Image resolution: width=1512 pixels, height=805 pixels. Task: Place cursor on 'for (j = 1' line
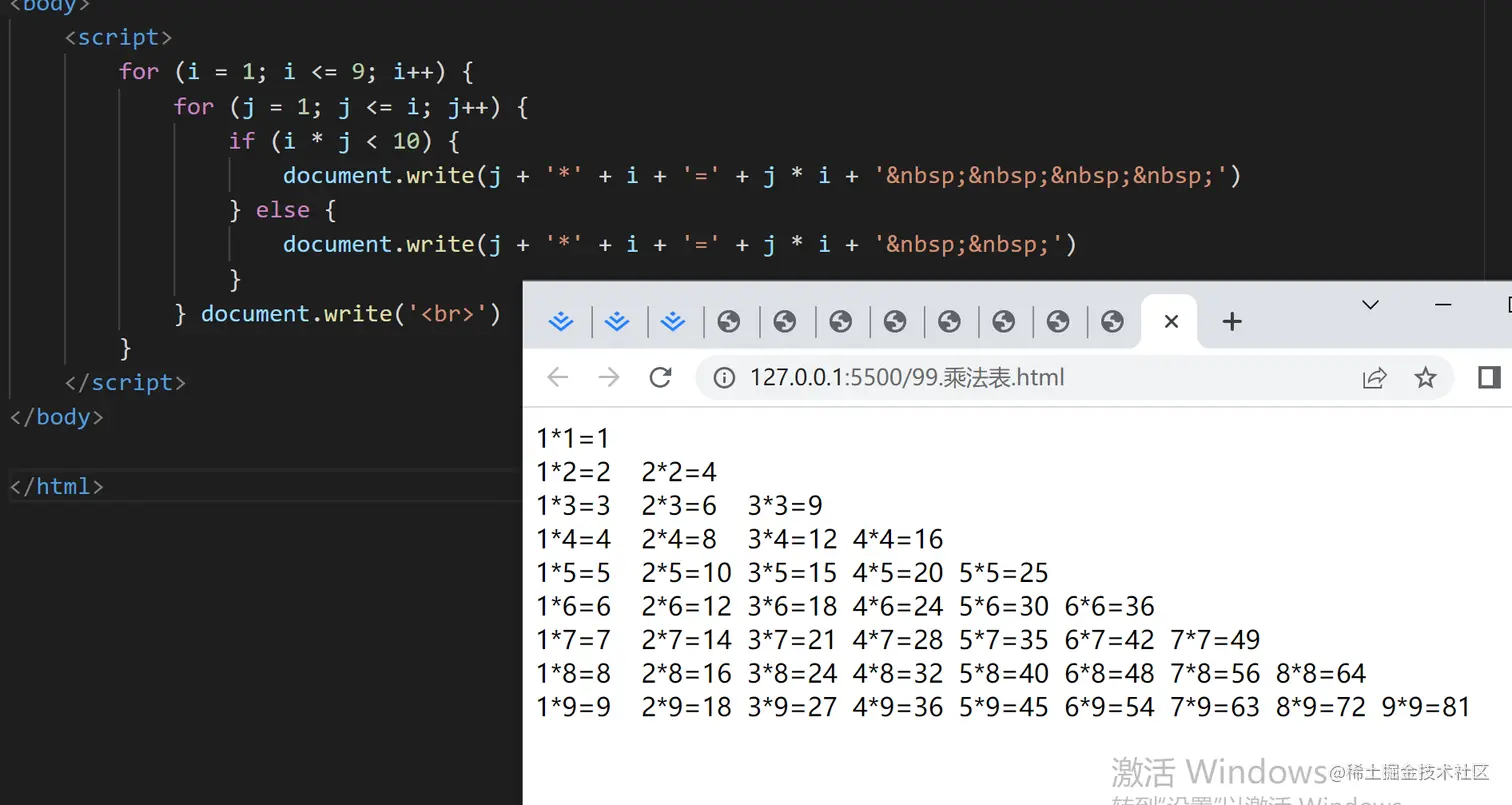click(351, 106)
